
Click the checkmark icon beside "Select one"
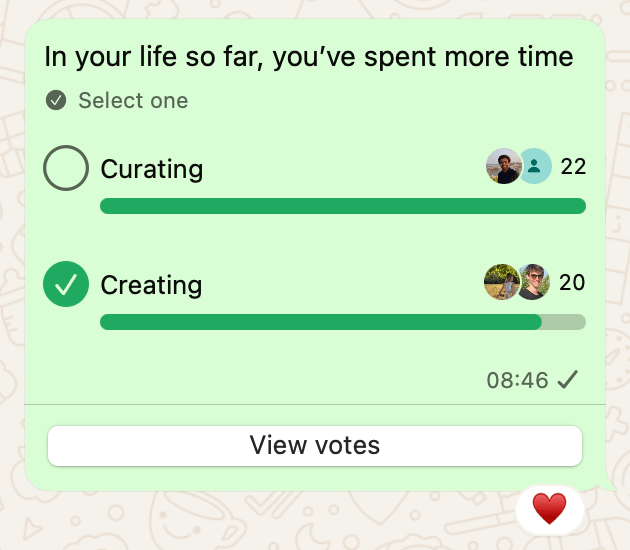point(56,100)
